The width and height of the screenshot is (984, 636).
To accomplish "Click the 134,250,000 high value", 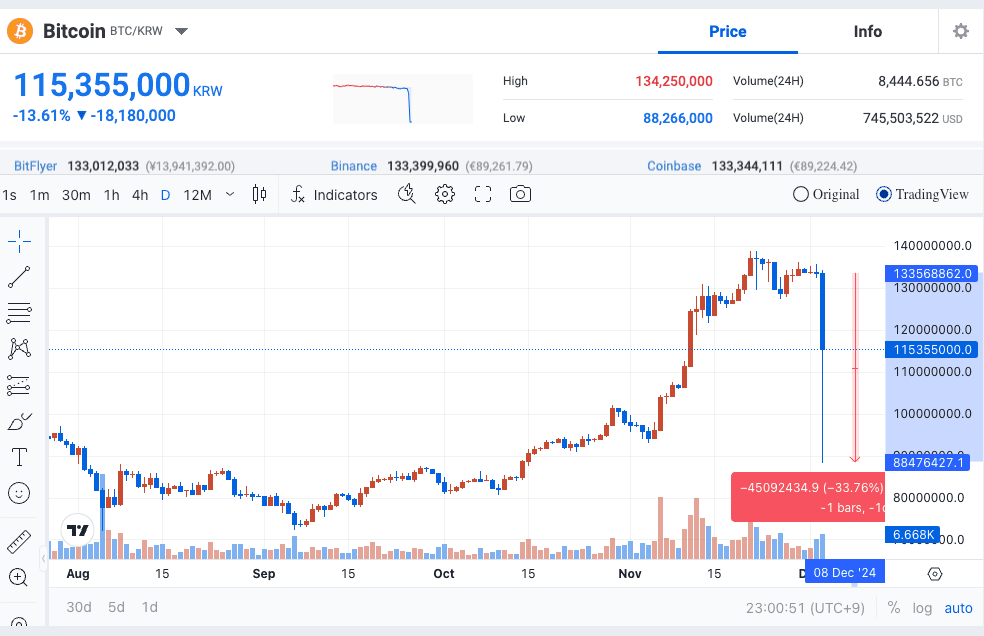I will point(674,81).
